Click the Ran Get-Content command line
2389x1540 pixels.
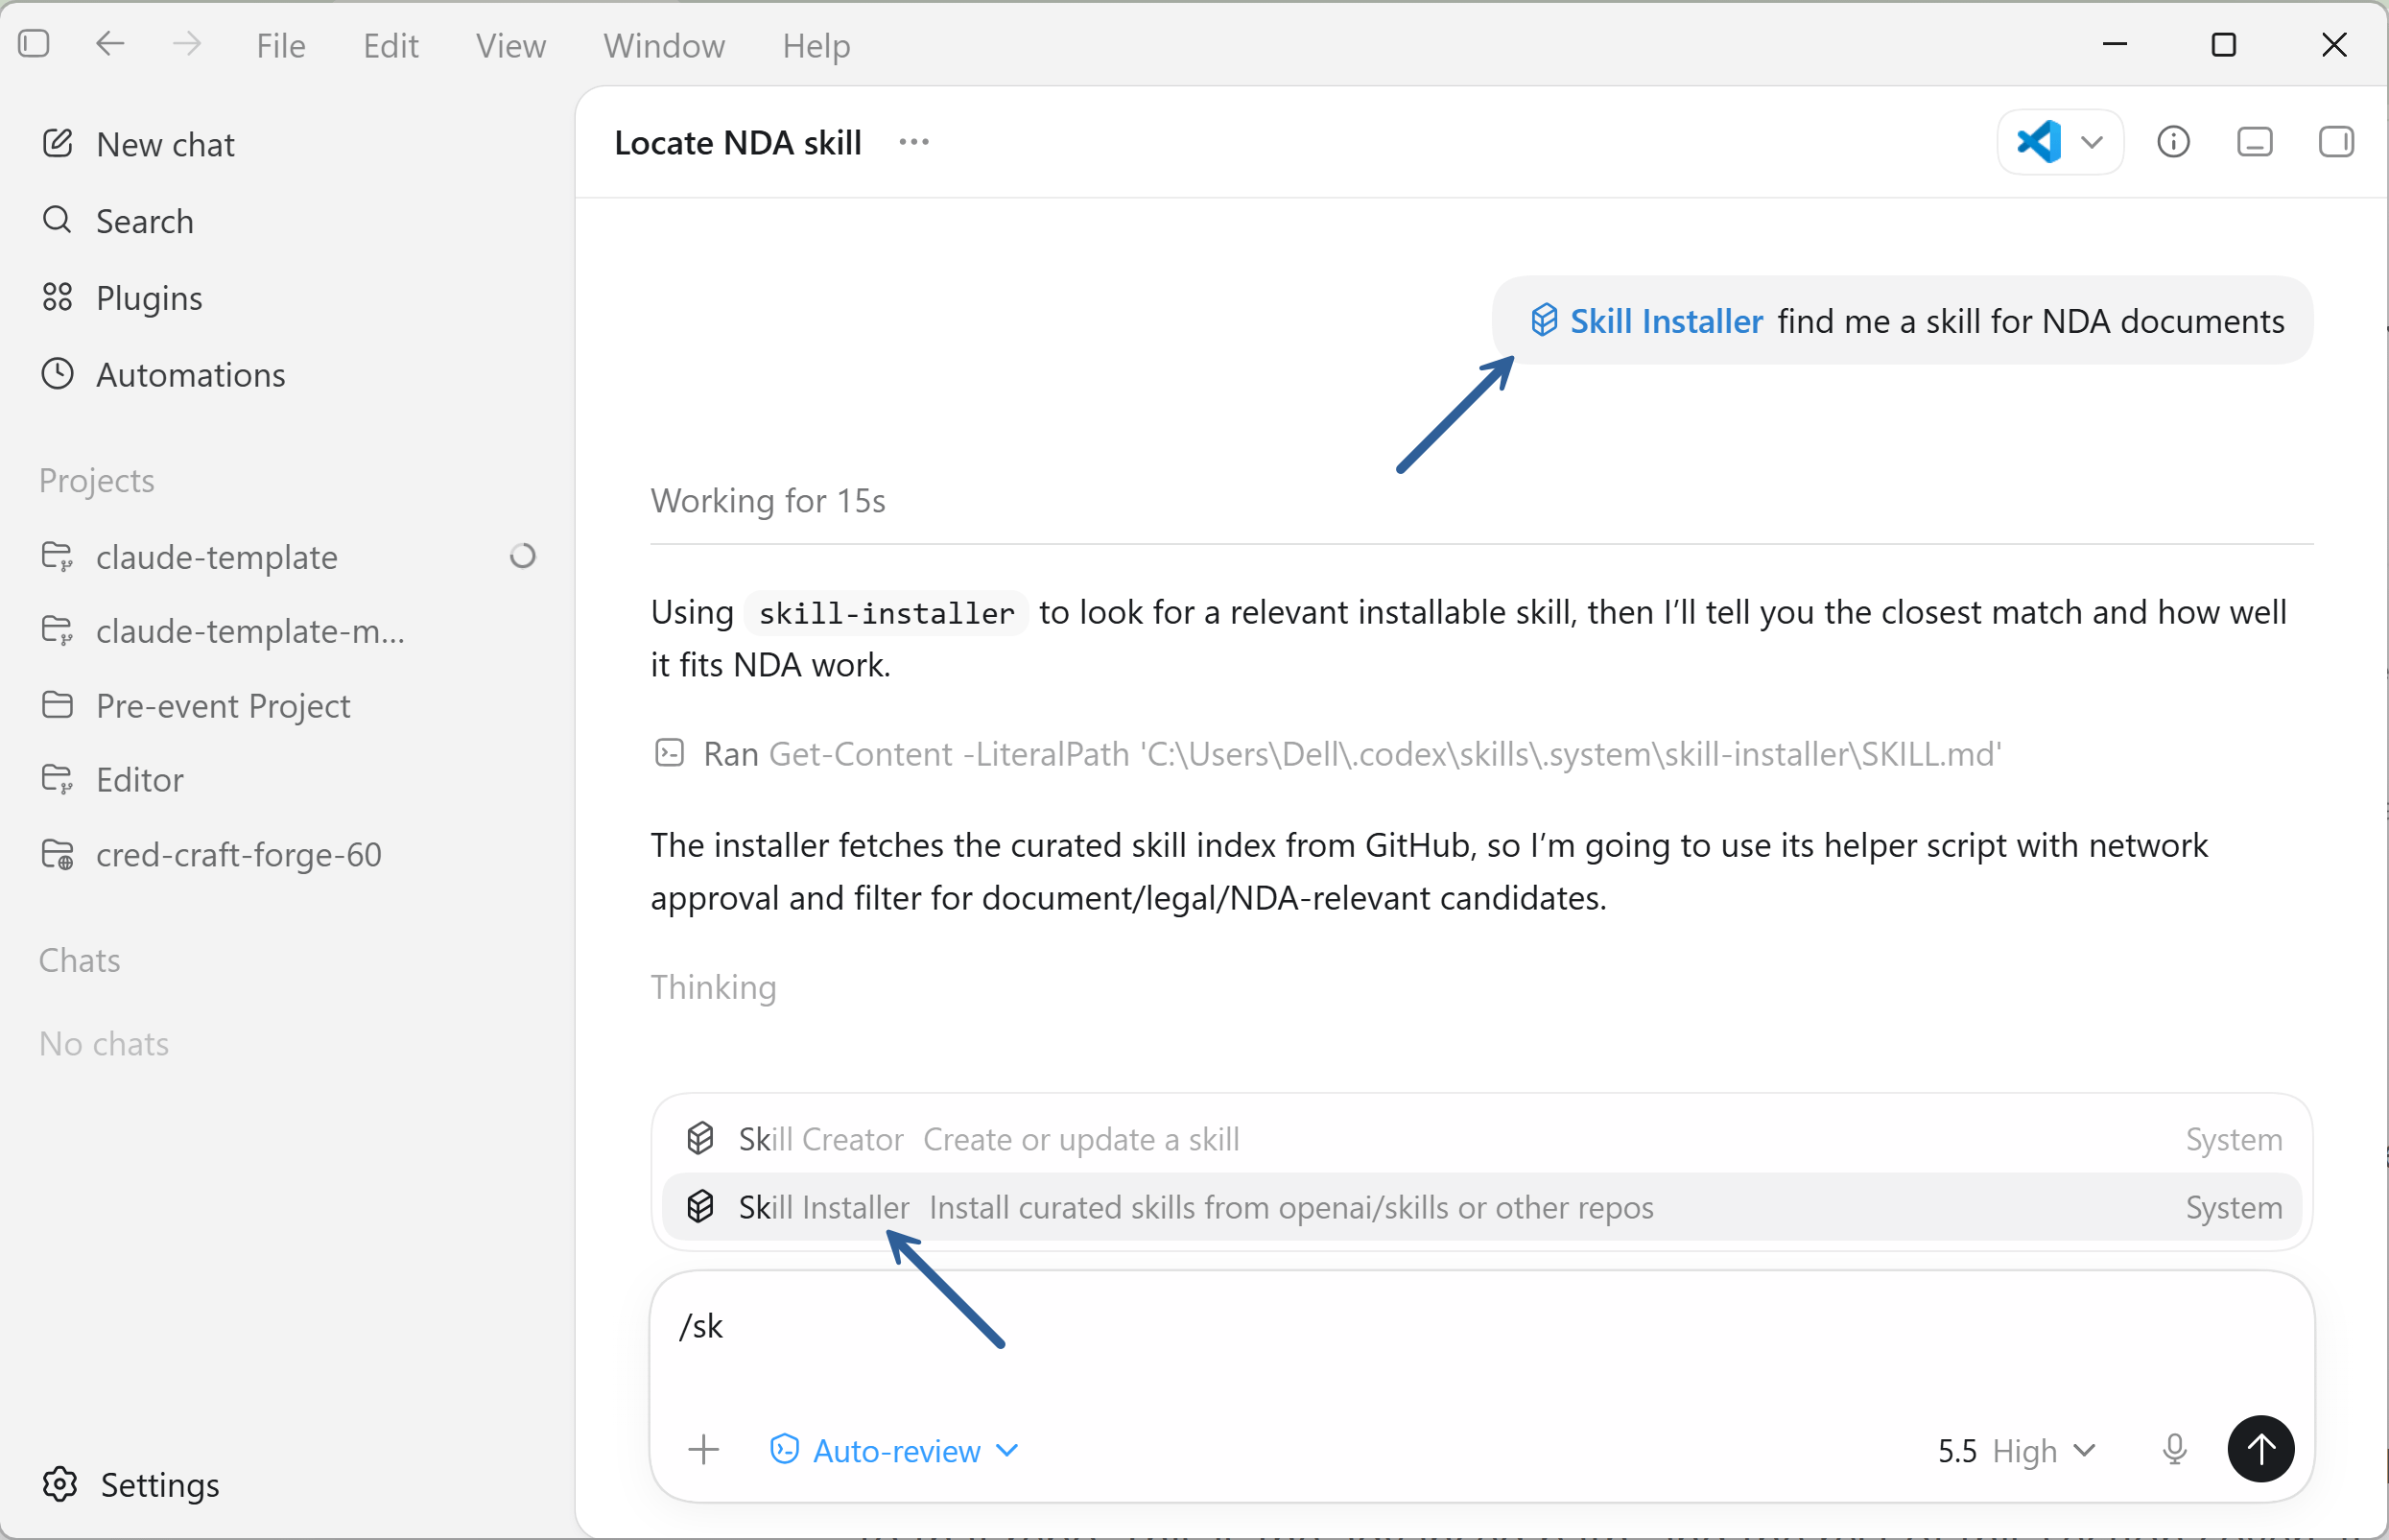coord(1327,754)
